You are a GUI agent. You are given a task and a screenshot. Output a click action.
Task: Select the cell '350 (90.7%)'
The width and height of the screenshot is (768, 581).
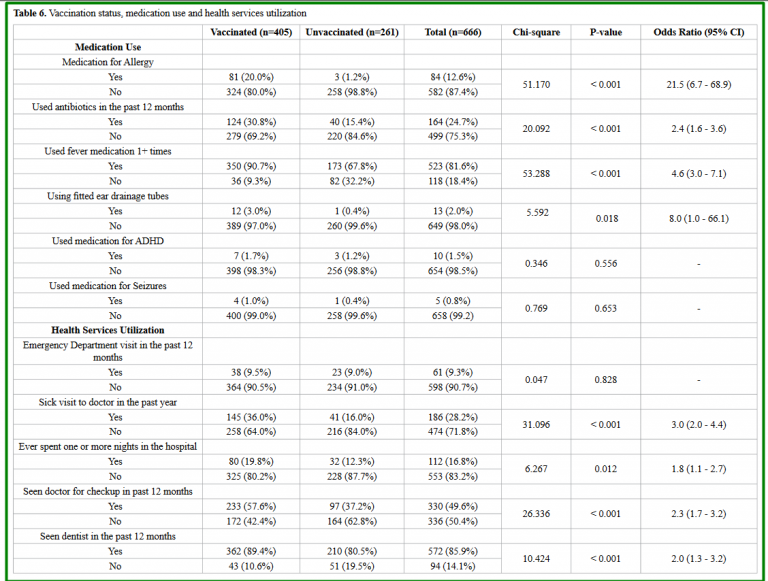pos(251,166)
